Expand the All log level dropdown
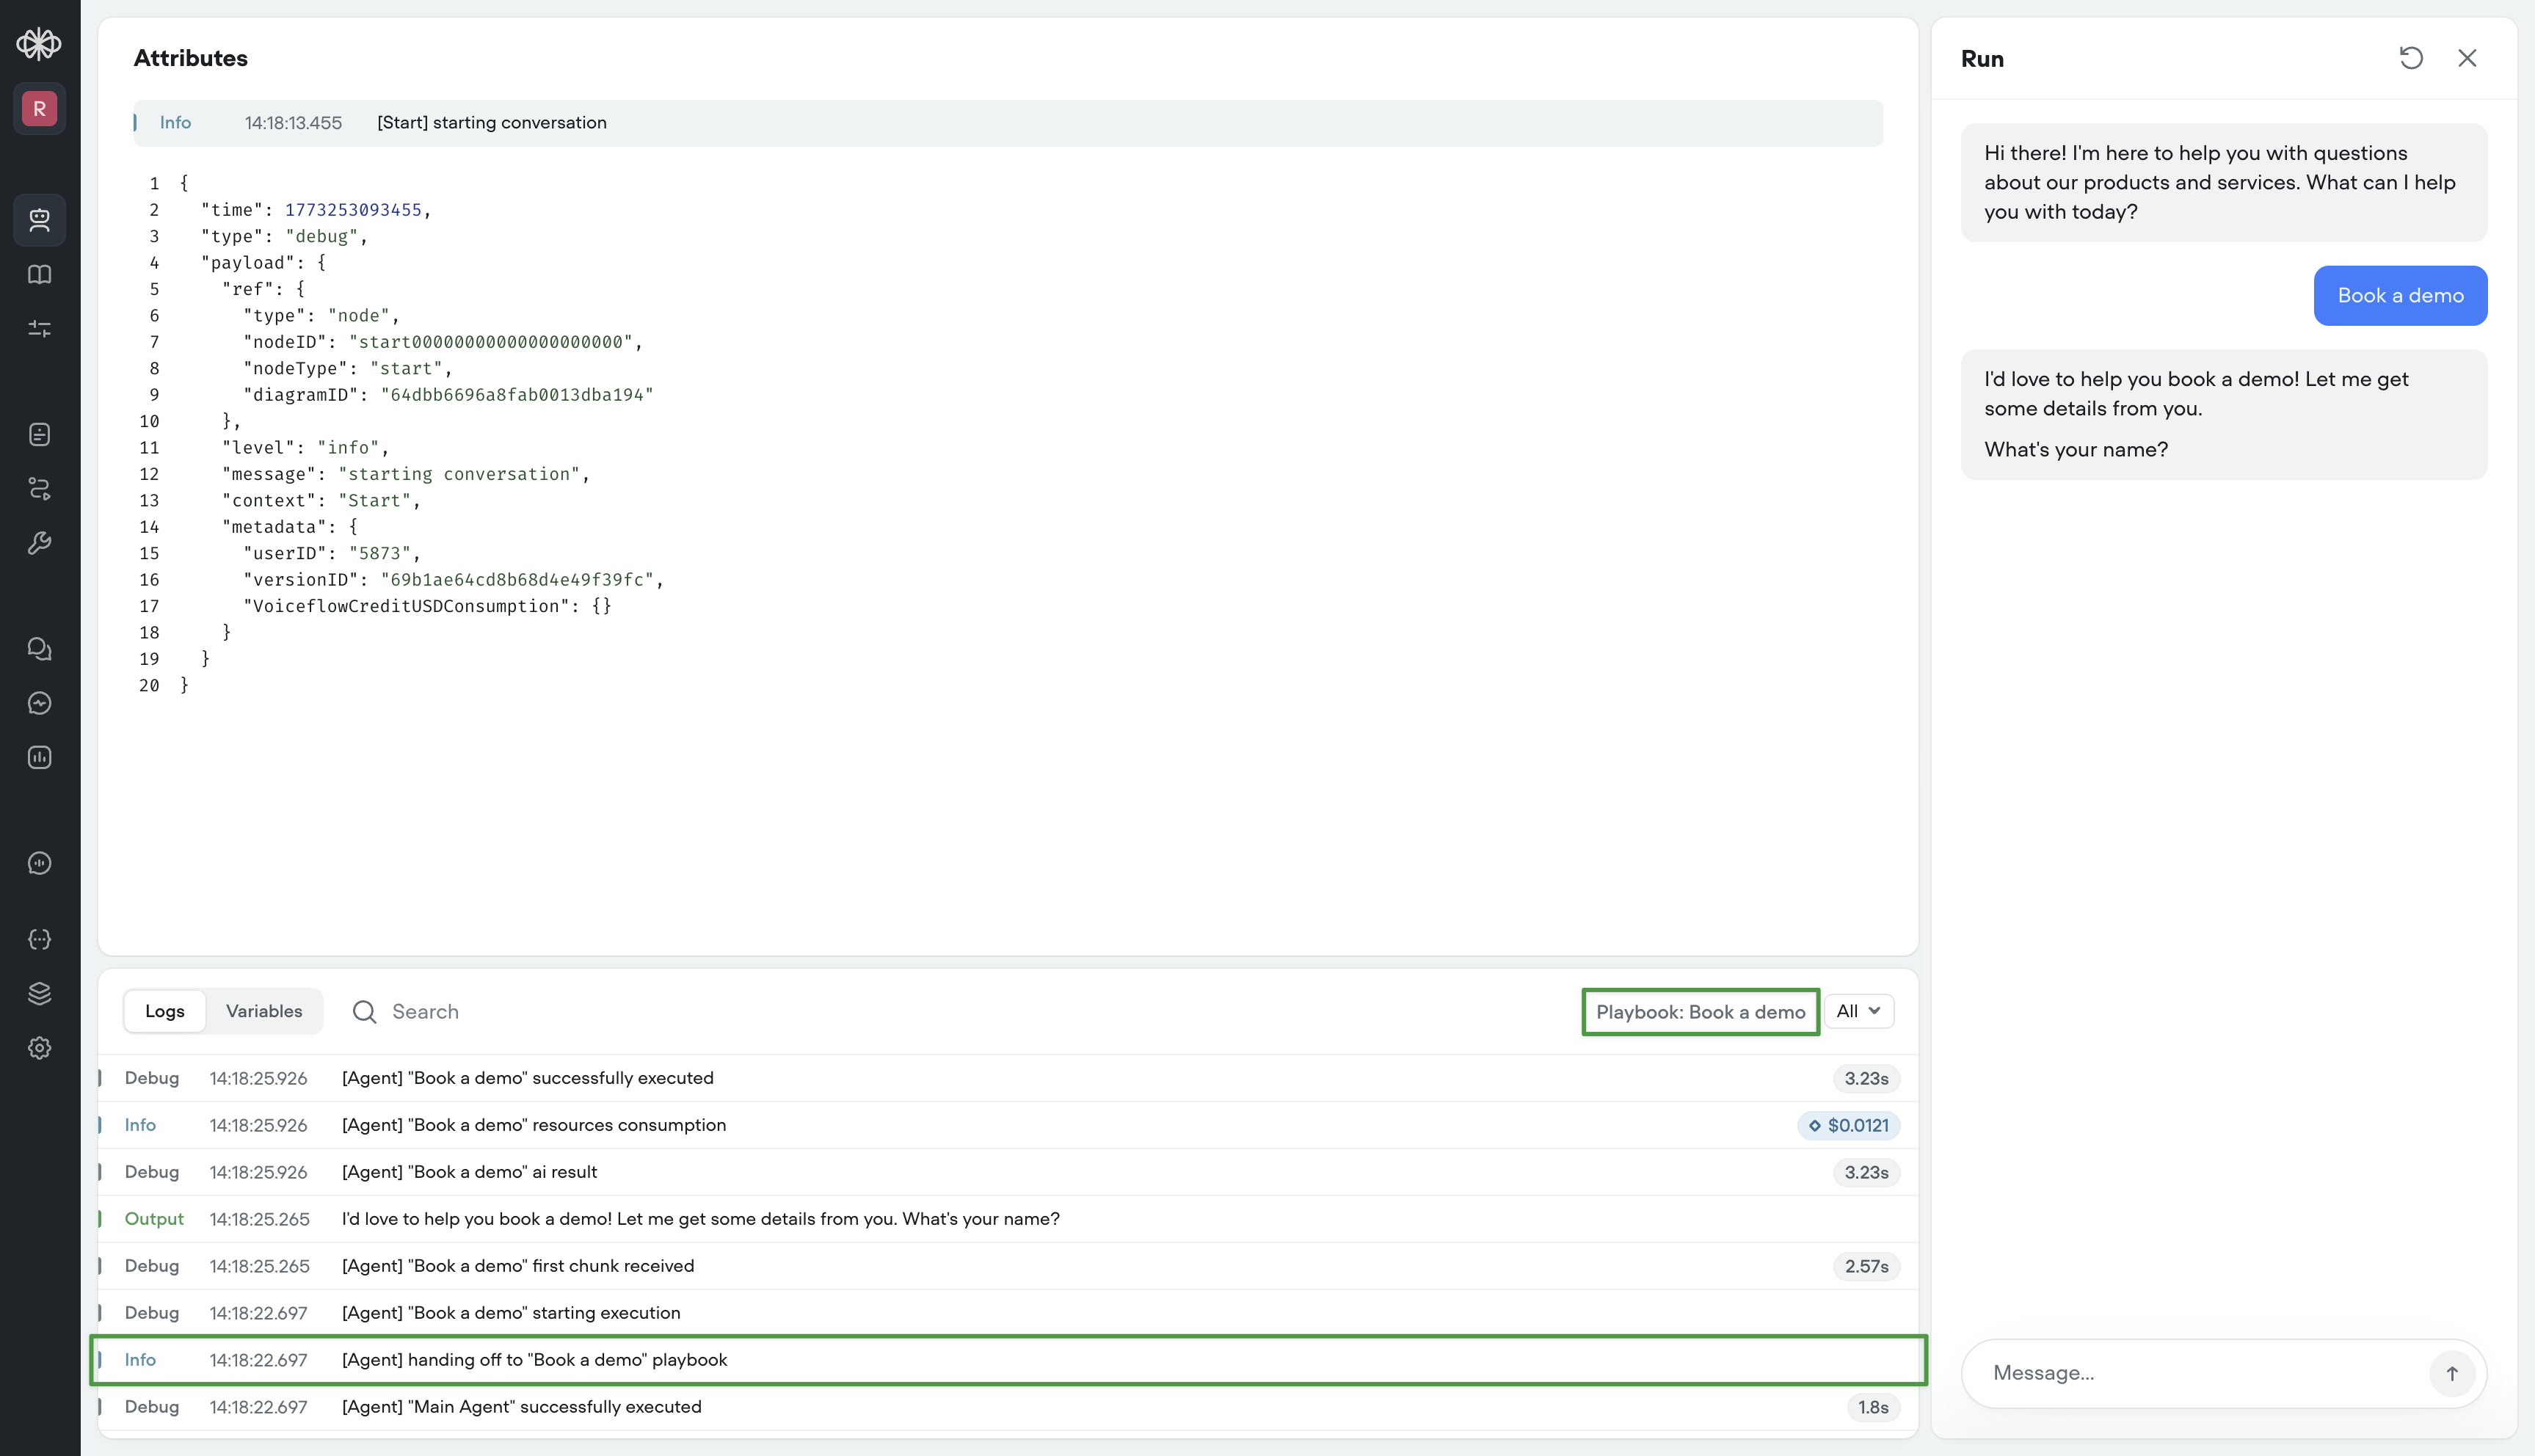Viewport: 2535px width, 1456px height. click(1858, 1011)
